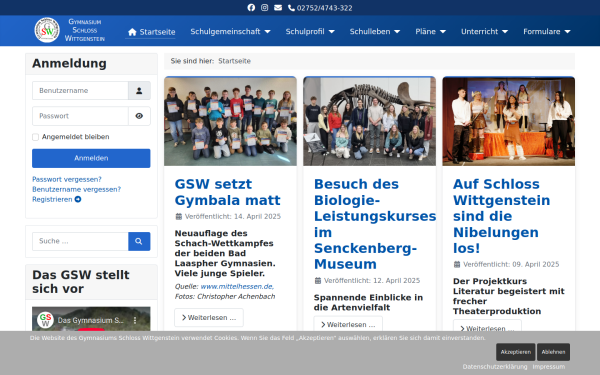The width and height of the screenshot is (600, 375).
Task: Click the Spannende Einblicke in die Artenvielfalt text
Action: point(368,303)
